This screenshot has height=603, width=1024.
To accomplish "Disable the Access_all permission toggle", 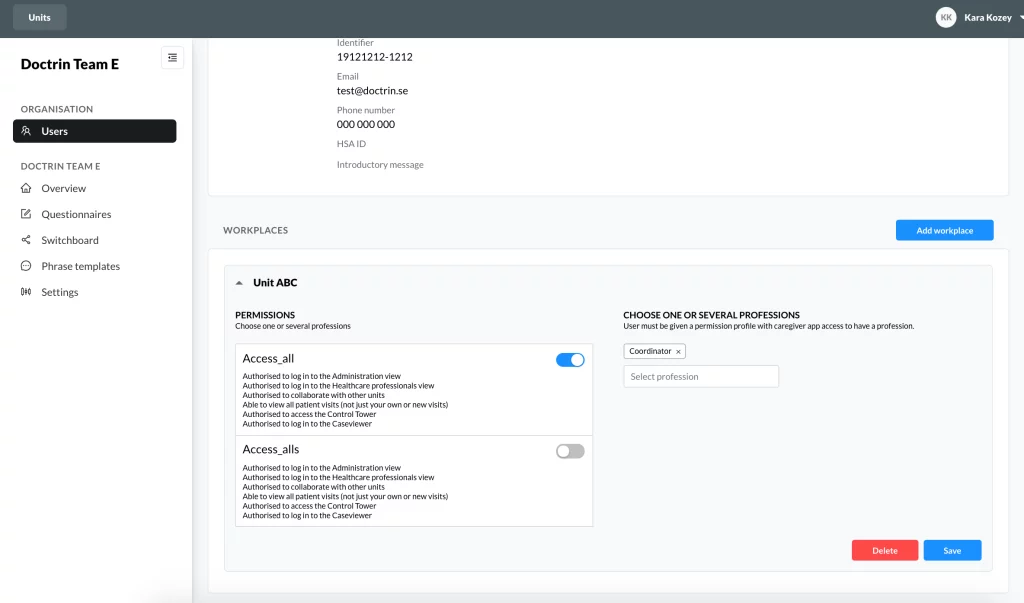I will [570, 360].
